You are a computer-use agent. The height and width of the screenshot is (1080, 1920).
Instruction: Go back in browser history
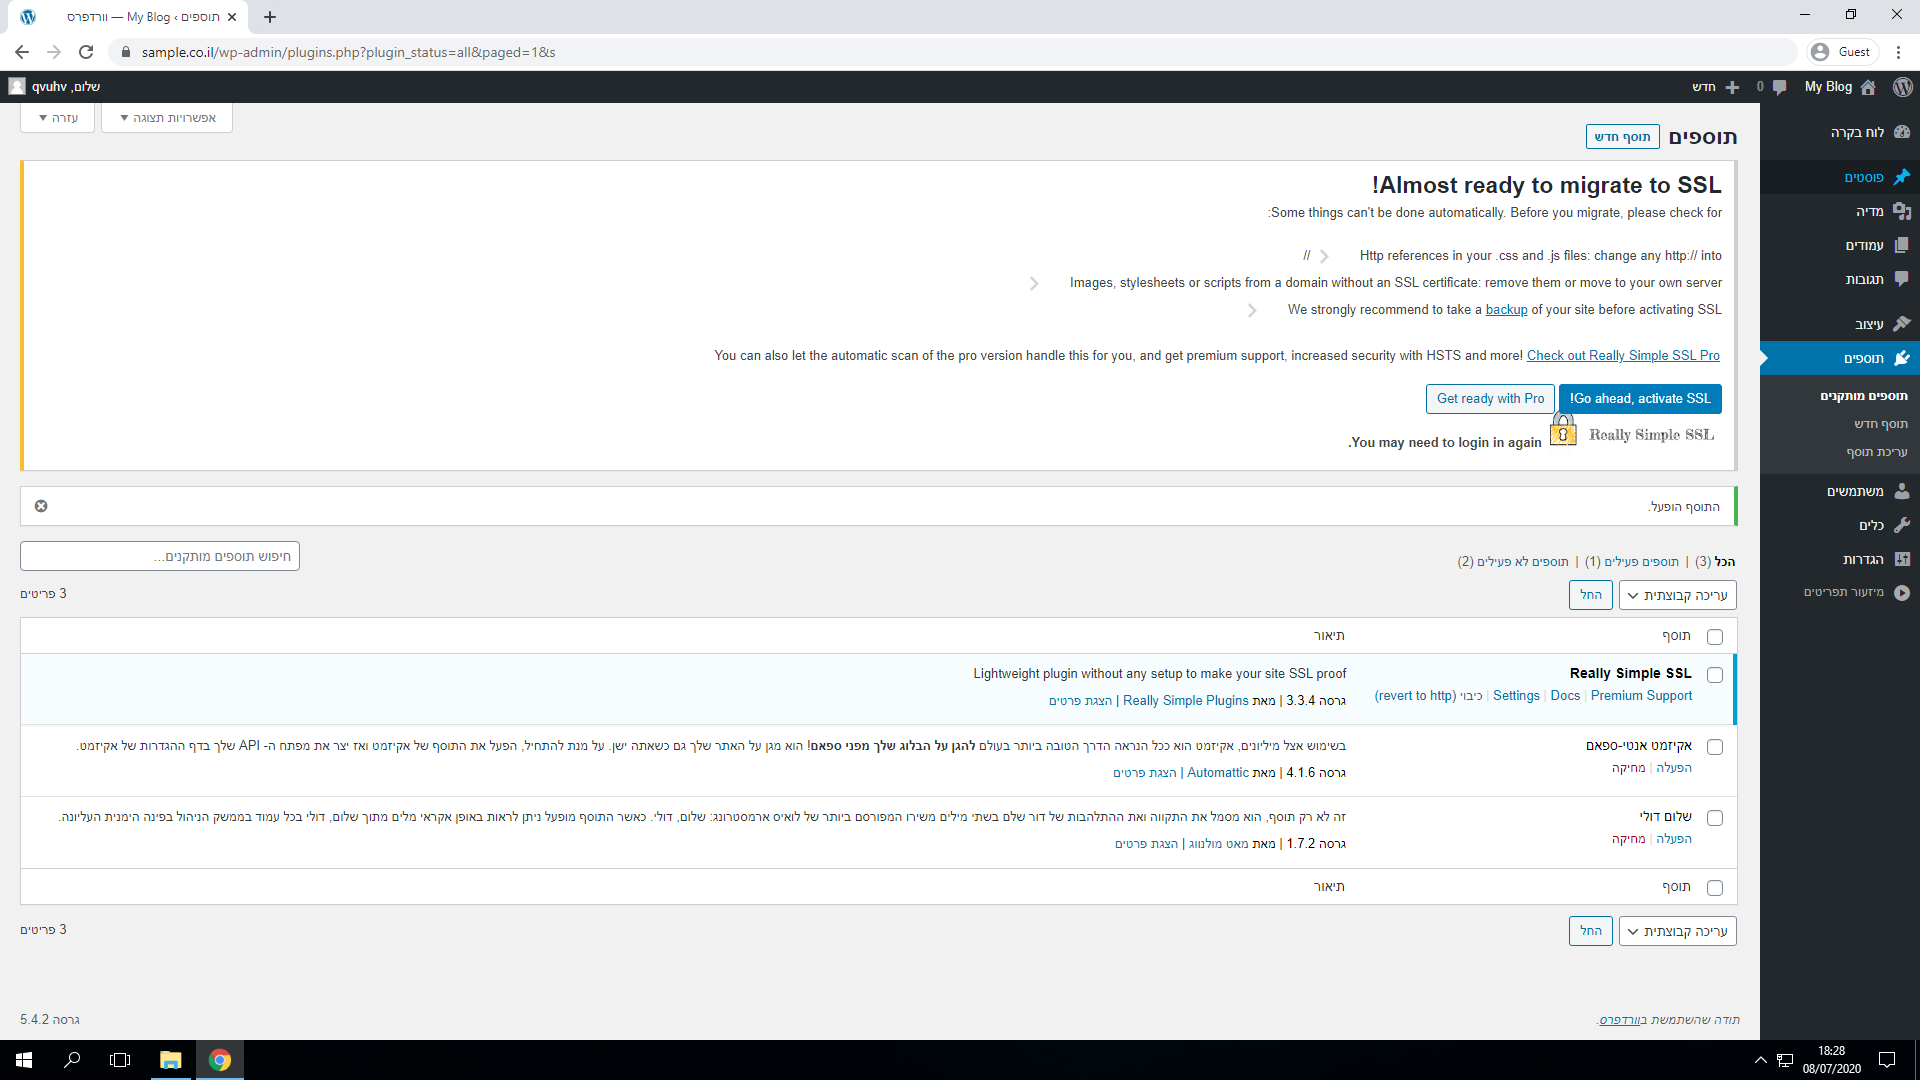tap(22, 52)
